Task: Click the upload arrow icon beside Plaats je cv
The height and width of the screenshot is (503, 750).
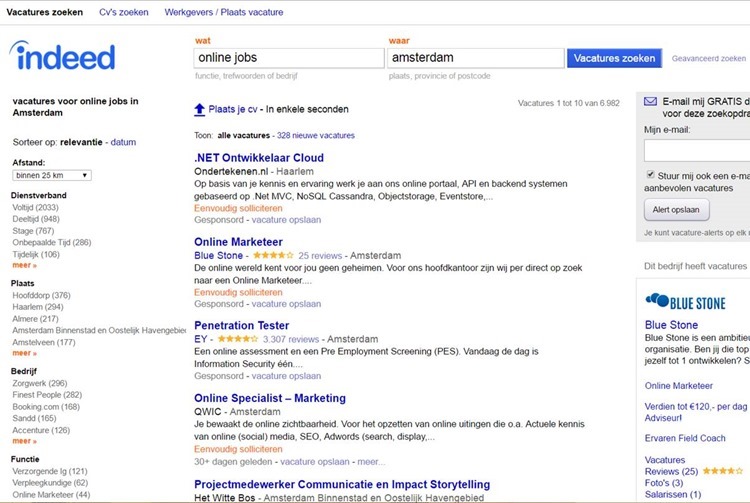Action: tap(199, 109)
